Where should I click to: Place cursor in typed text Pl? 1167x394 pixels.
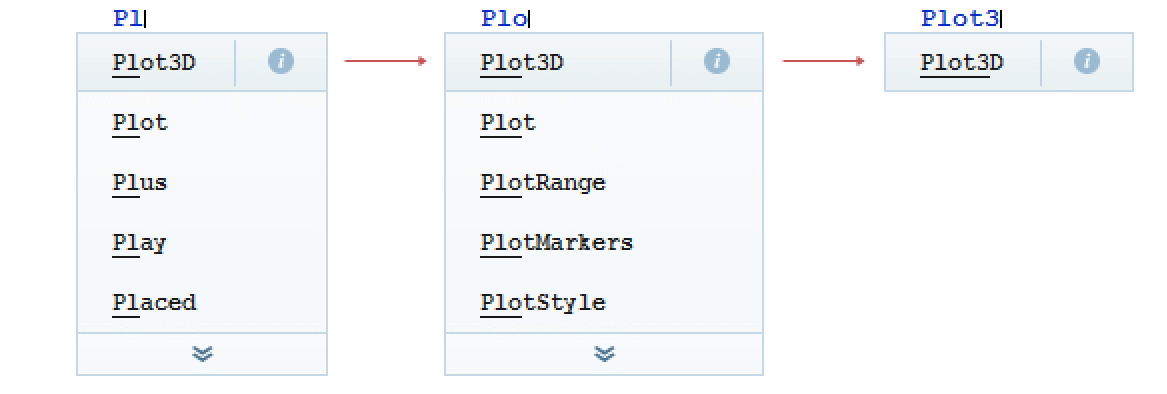click(x=128, y=19)
